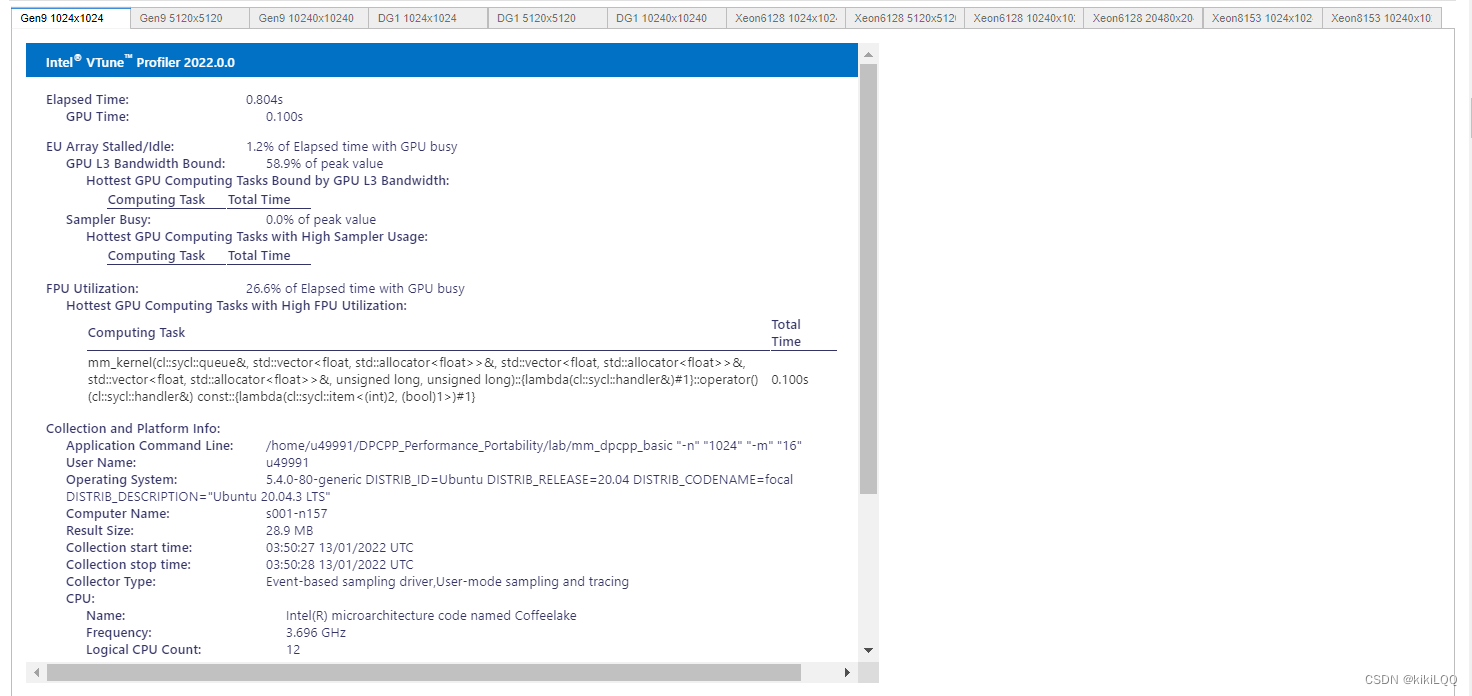The height and width of the screenshot is (696, 1472).
Task: Click the Computing Task header under L3 Bandwidth
Action: [156, 199]
